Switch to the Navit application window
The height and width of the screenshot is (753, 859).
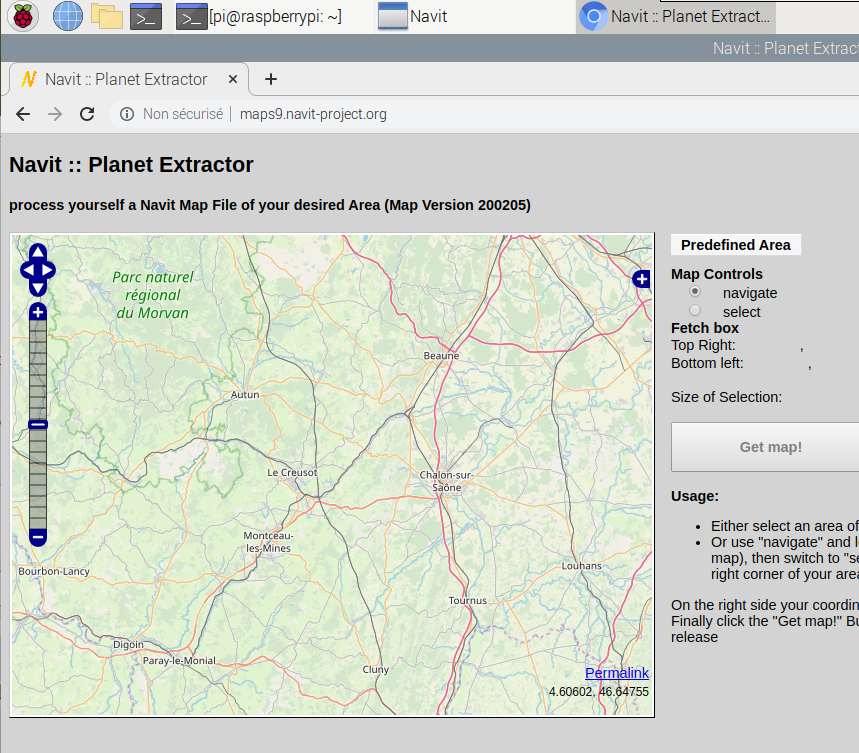413,16
